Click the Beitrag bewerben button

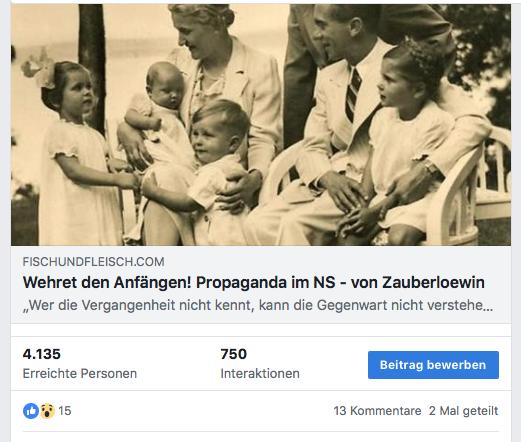coord(433,365)
